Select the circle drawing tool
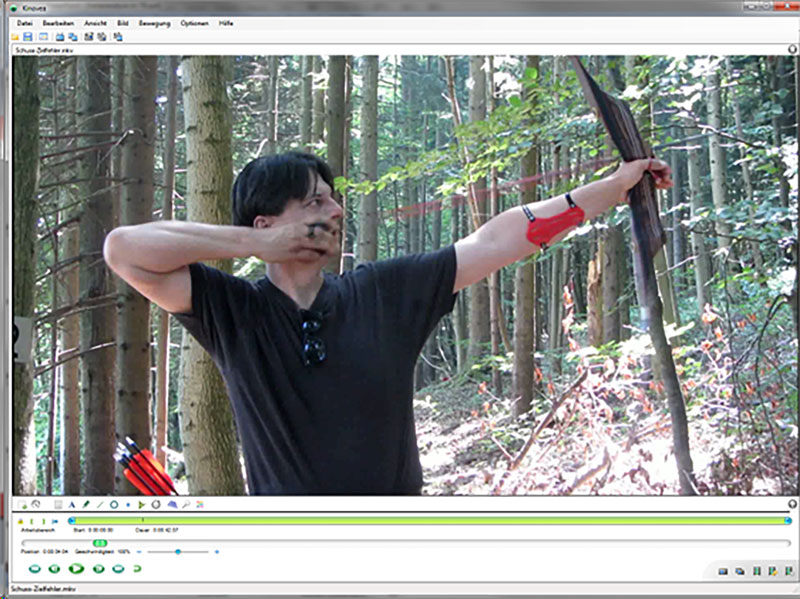This screenshot has height=599, width=800. (114, 505)
